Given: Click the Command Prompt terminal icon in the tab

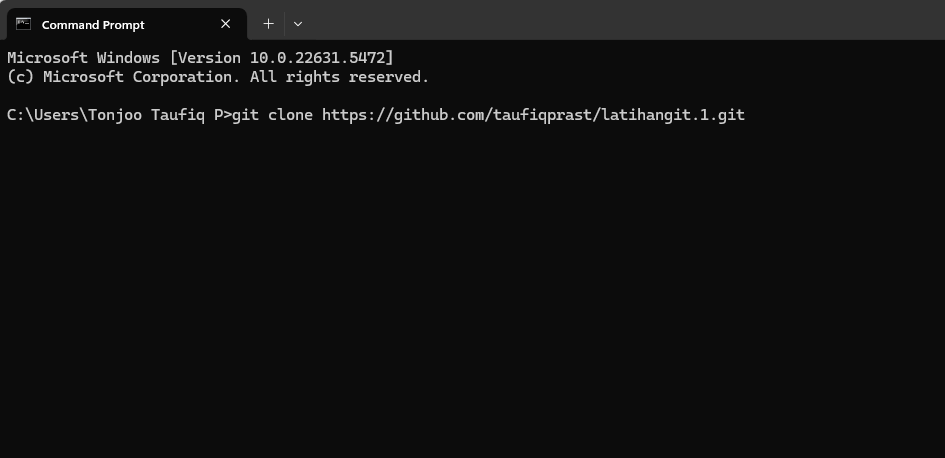Looking at the screenshot, I should (x=24, y=24).
